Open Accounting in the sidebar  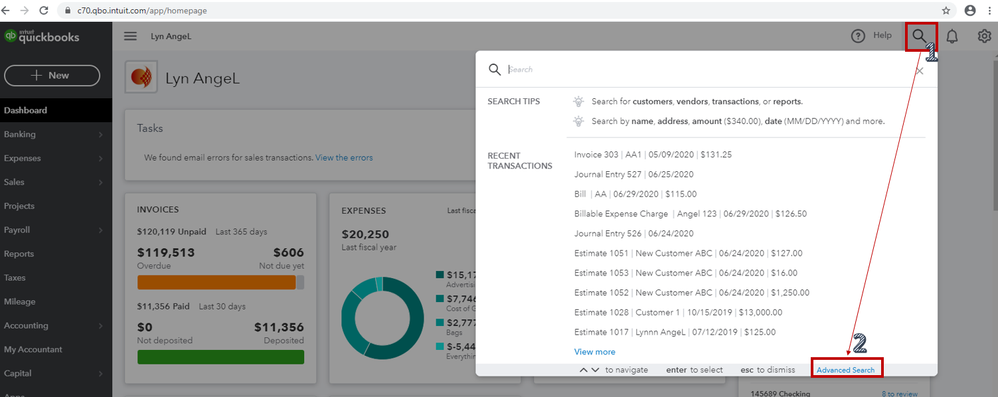click(26, 325)
